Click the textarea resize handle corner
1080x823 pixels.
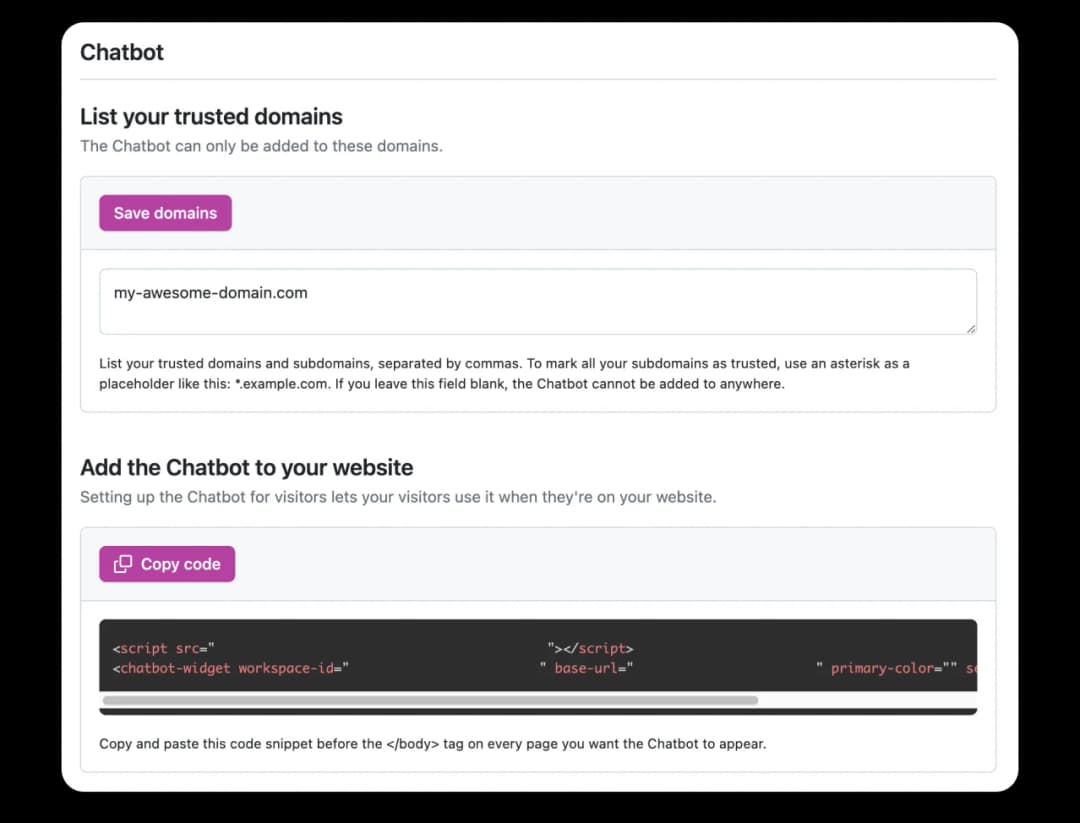pyautogui.click(x=970, y=329)
